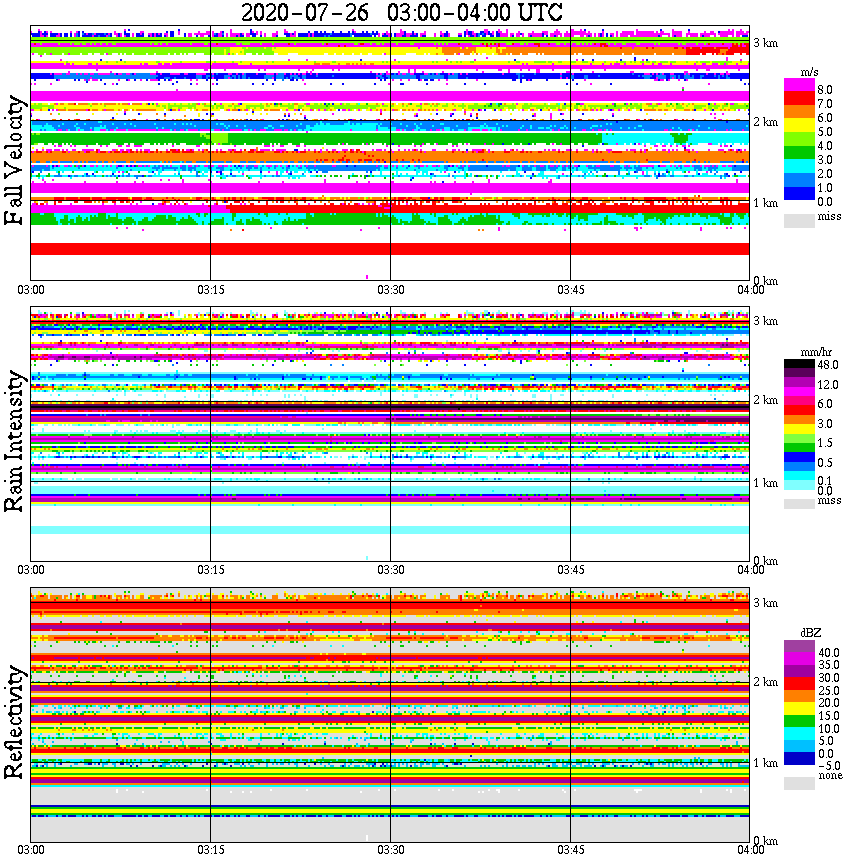This screenshot has width=850, height=868.
Task: Click the 1 km label of Reflectivity panel
Action: 766,763
